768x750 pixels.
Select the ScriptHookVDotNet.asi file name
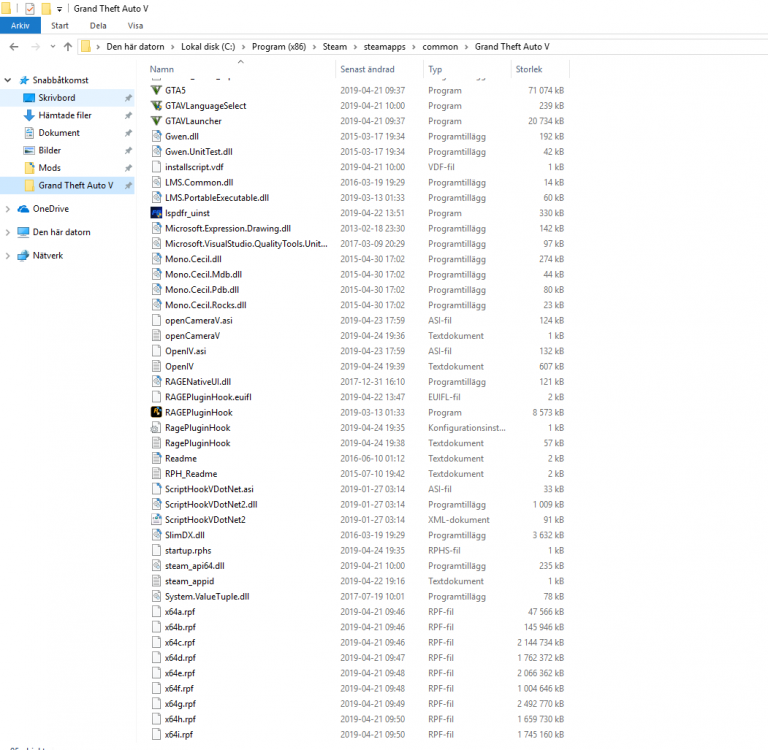[x=209, y=489]
